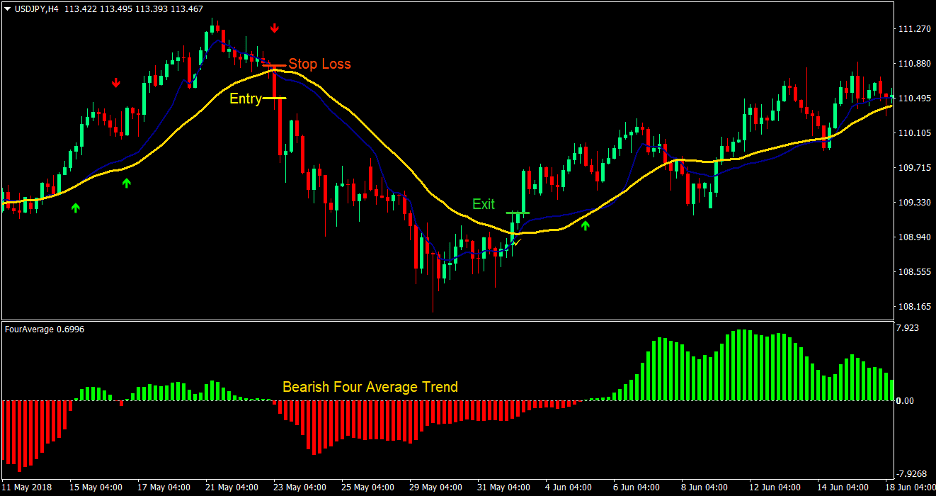Click the 14 Jun 04:00 time label

click(x=843, y=487)
